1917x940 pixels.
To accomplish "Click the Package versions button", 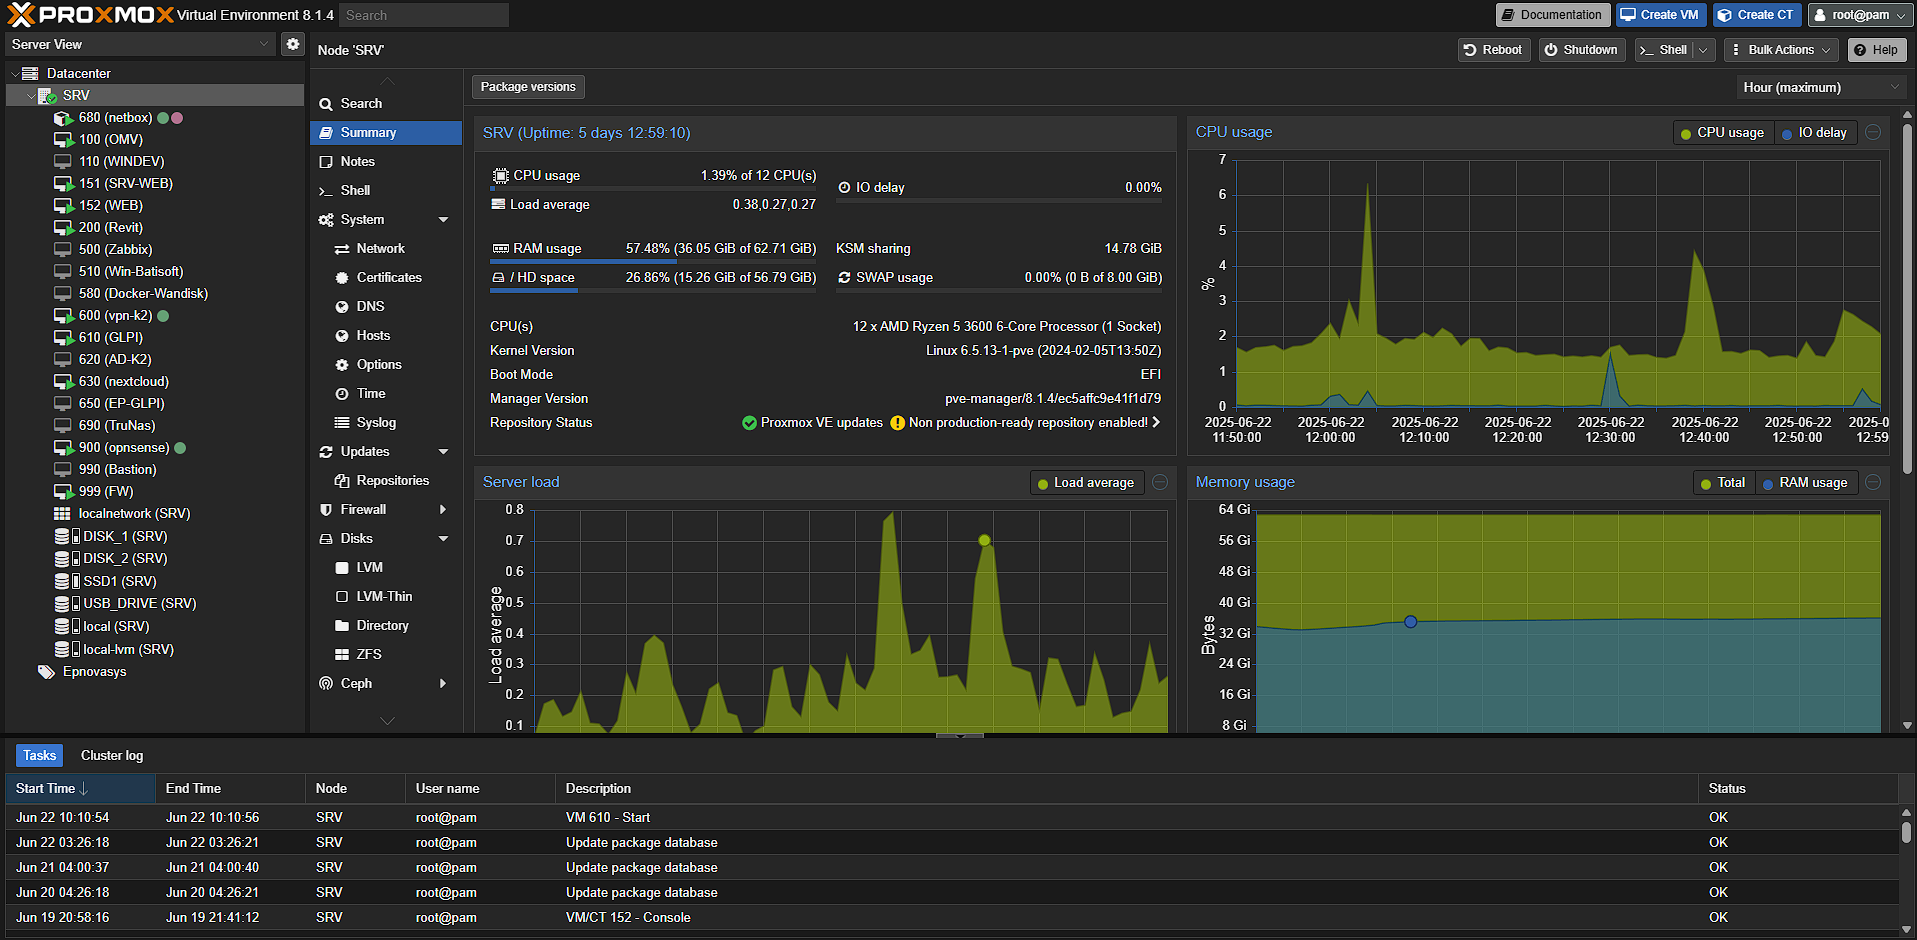I will (528, 87).
